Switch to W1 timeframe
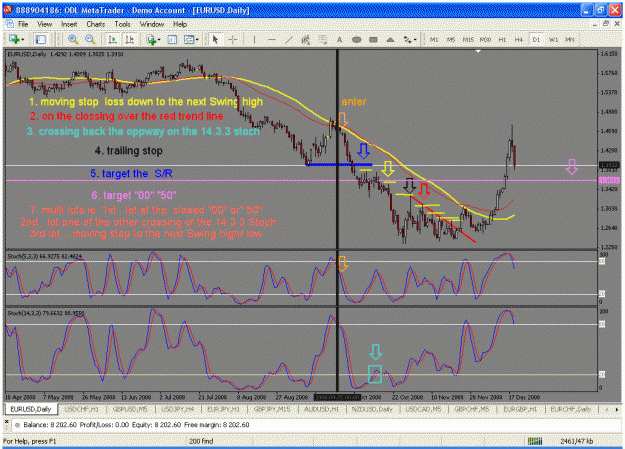625x449 pixels. [553, 39]
